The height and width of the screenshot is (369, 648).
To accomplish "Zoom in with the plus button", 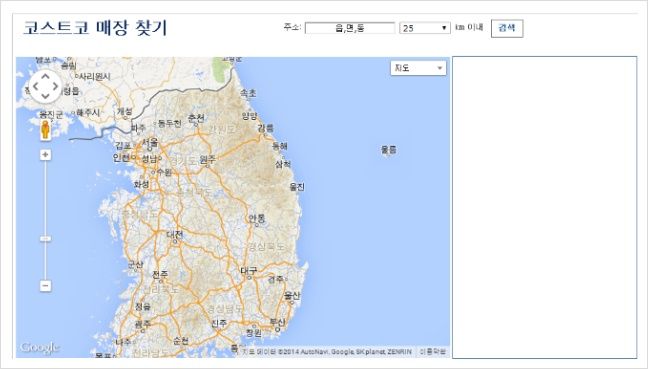I will 45,155.
